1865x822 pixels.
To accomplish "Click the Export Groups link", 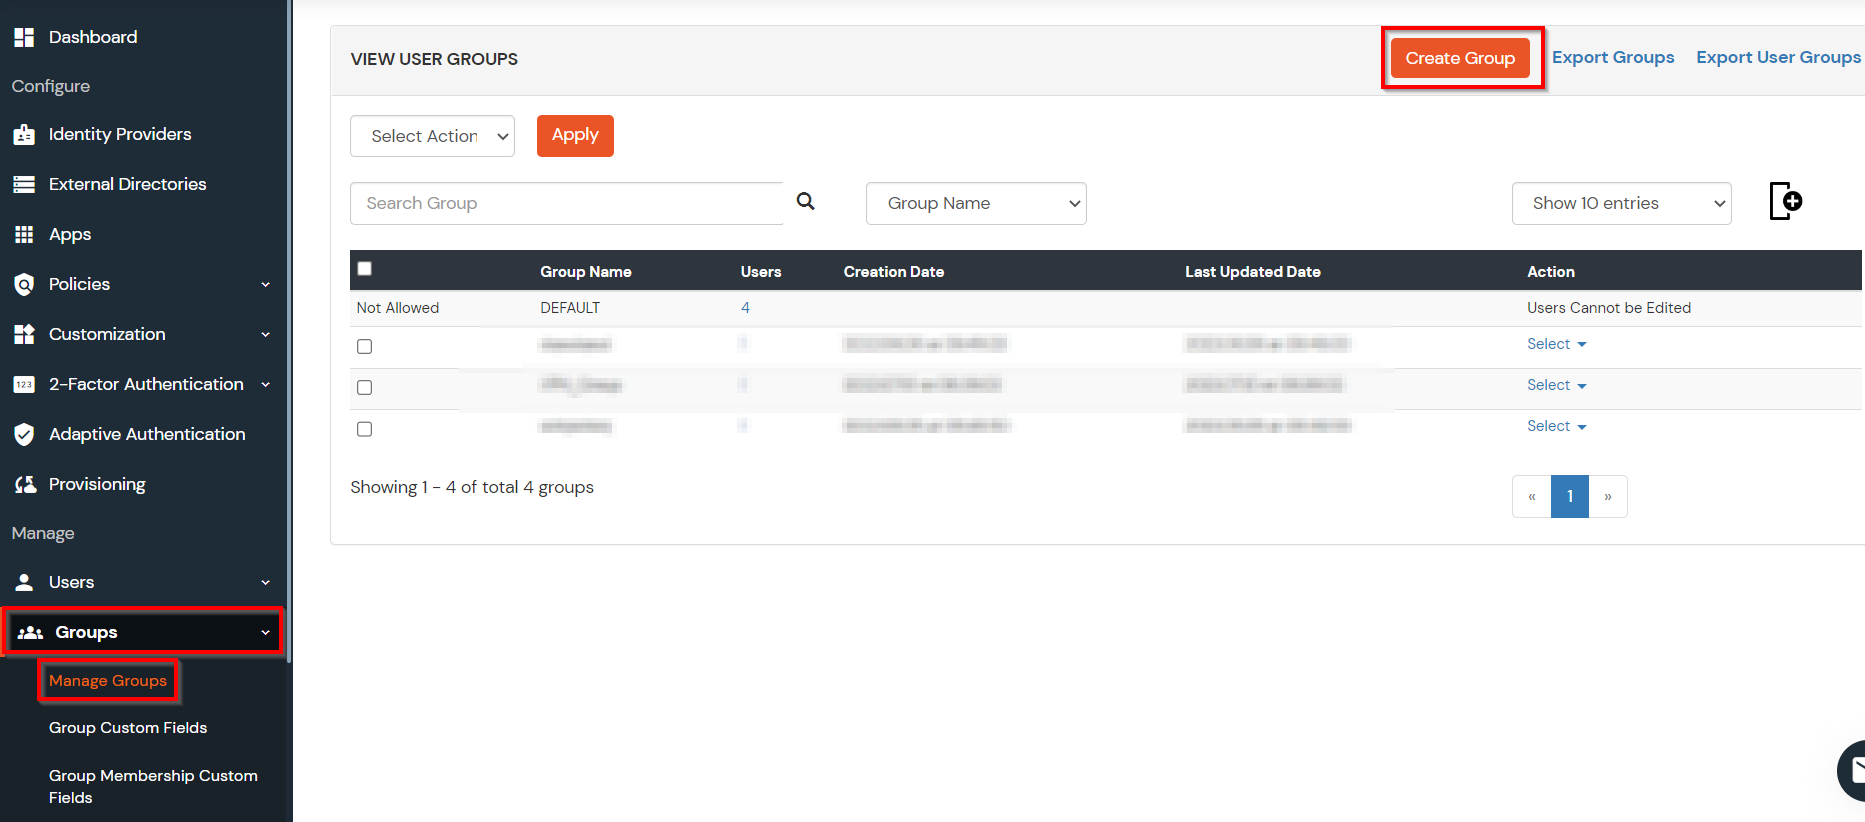I will click(x=1613, y=57).
